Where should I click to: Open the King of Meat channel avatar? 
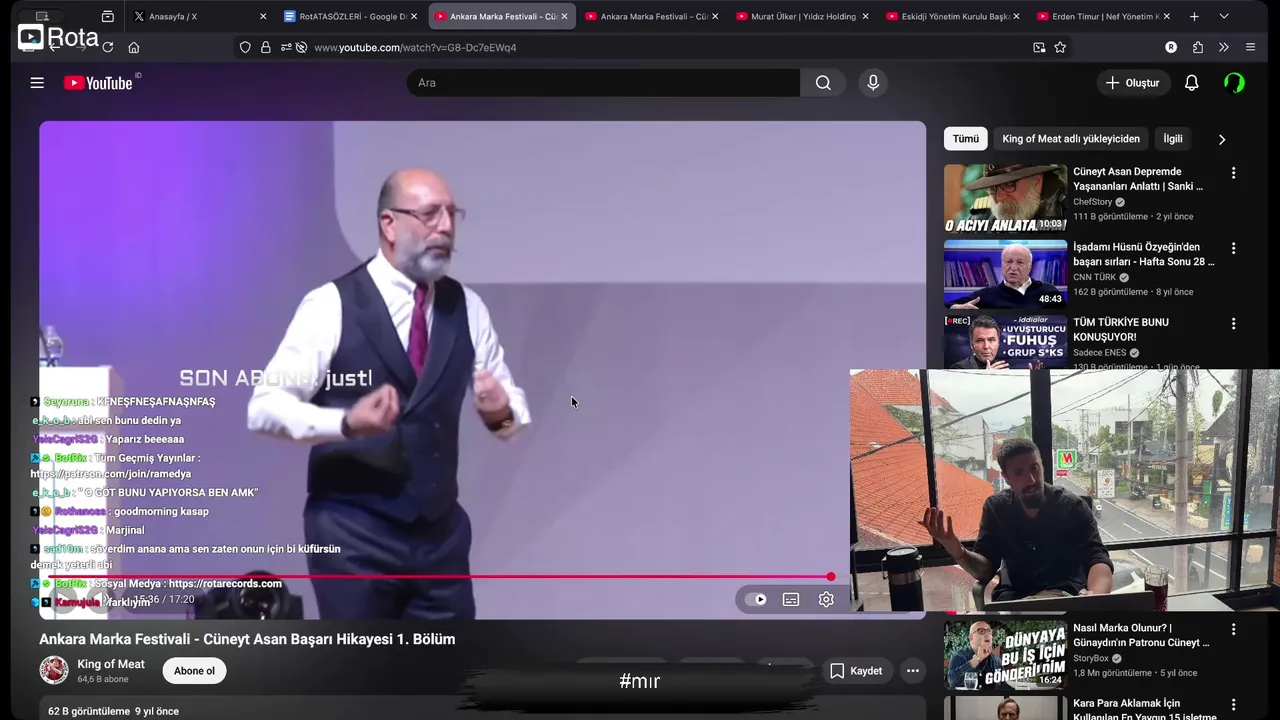coord(54,670)
